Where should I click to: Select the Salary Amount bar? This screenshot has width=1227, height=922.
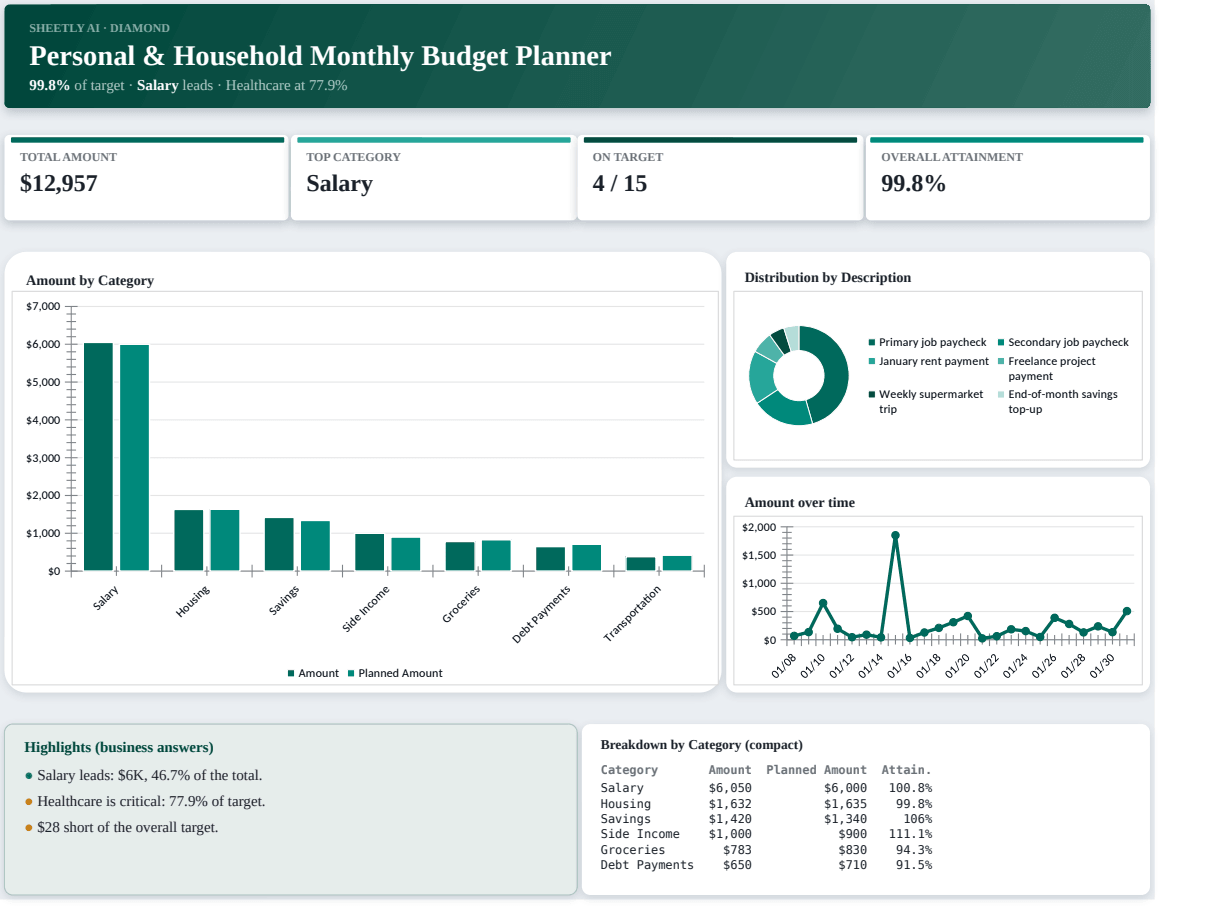tap(98, 457)
